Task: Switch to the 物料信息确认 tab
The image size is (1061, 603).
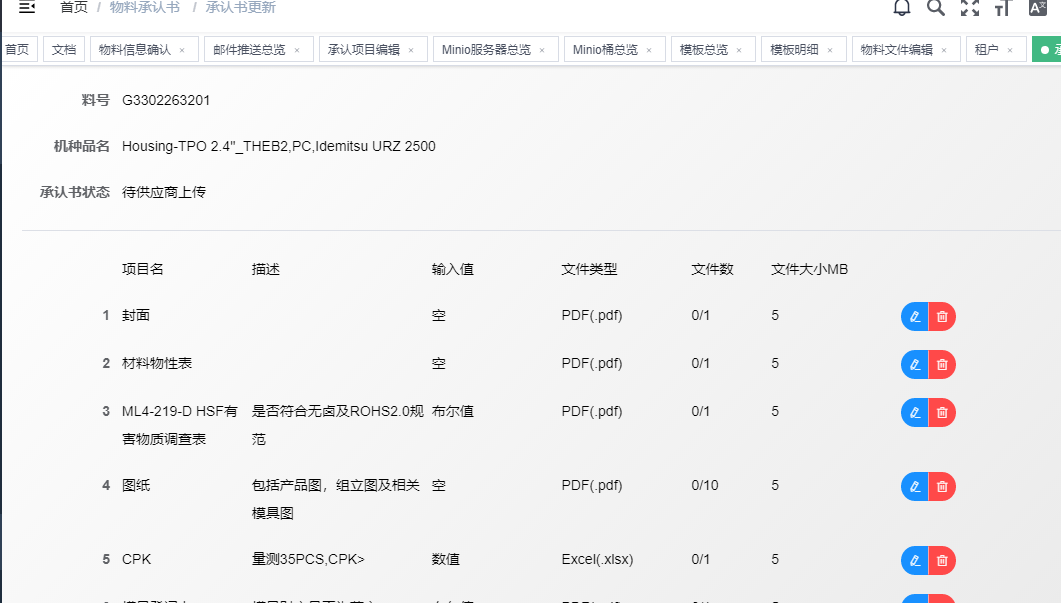Action: [134, 50]
